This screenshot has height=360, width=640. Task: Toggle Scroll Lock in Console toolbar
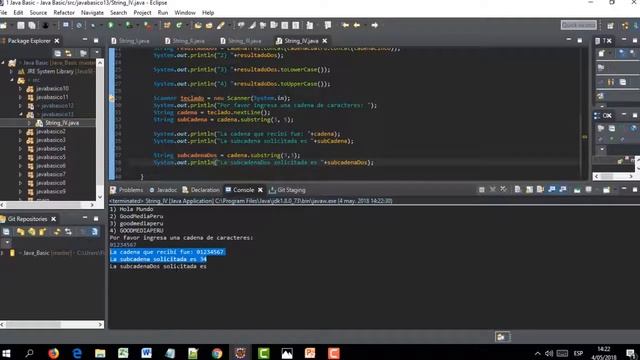click(529, 190)
